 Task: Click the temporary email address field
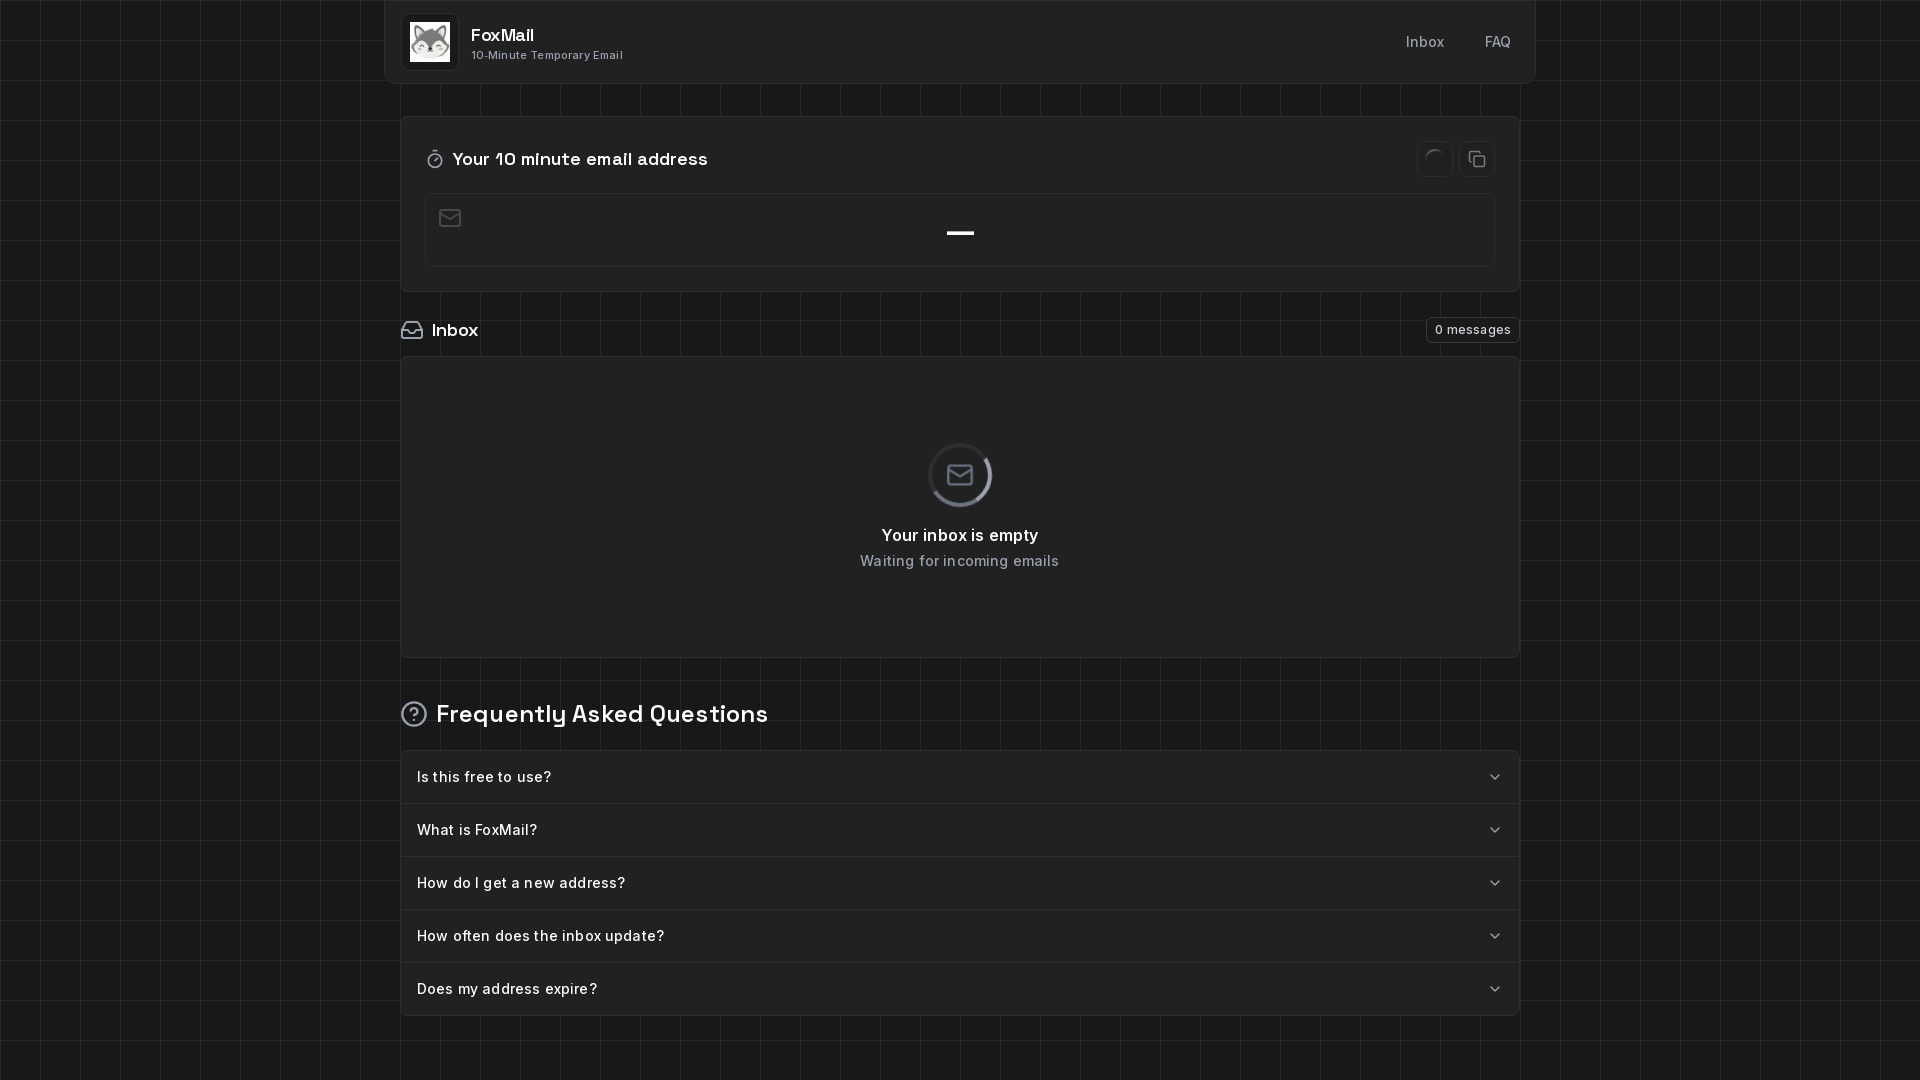[960, 231]
